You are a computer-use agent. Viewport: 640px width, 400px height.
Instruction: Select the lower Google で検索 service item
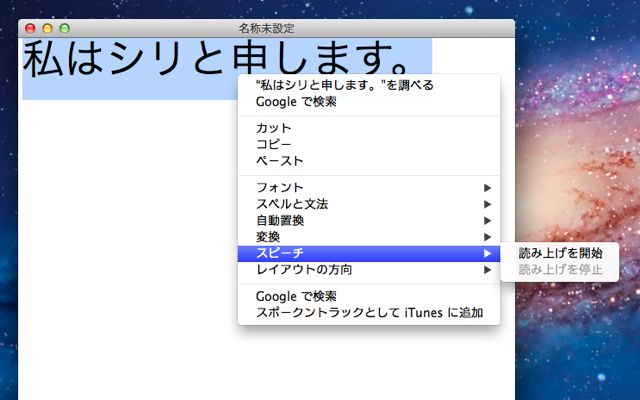[x=369, y=296]
